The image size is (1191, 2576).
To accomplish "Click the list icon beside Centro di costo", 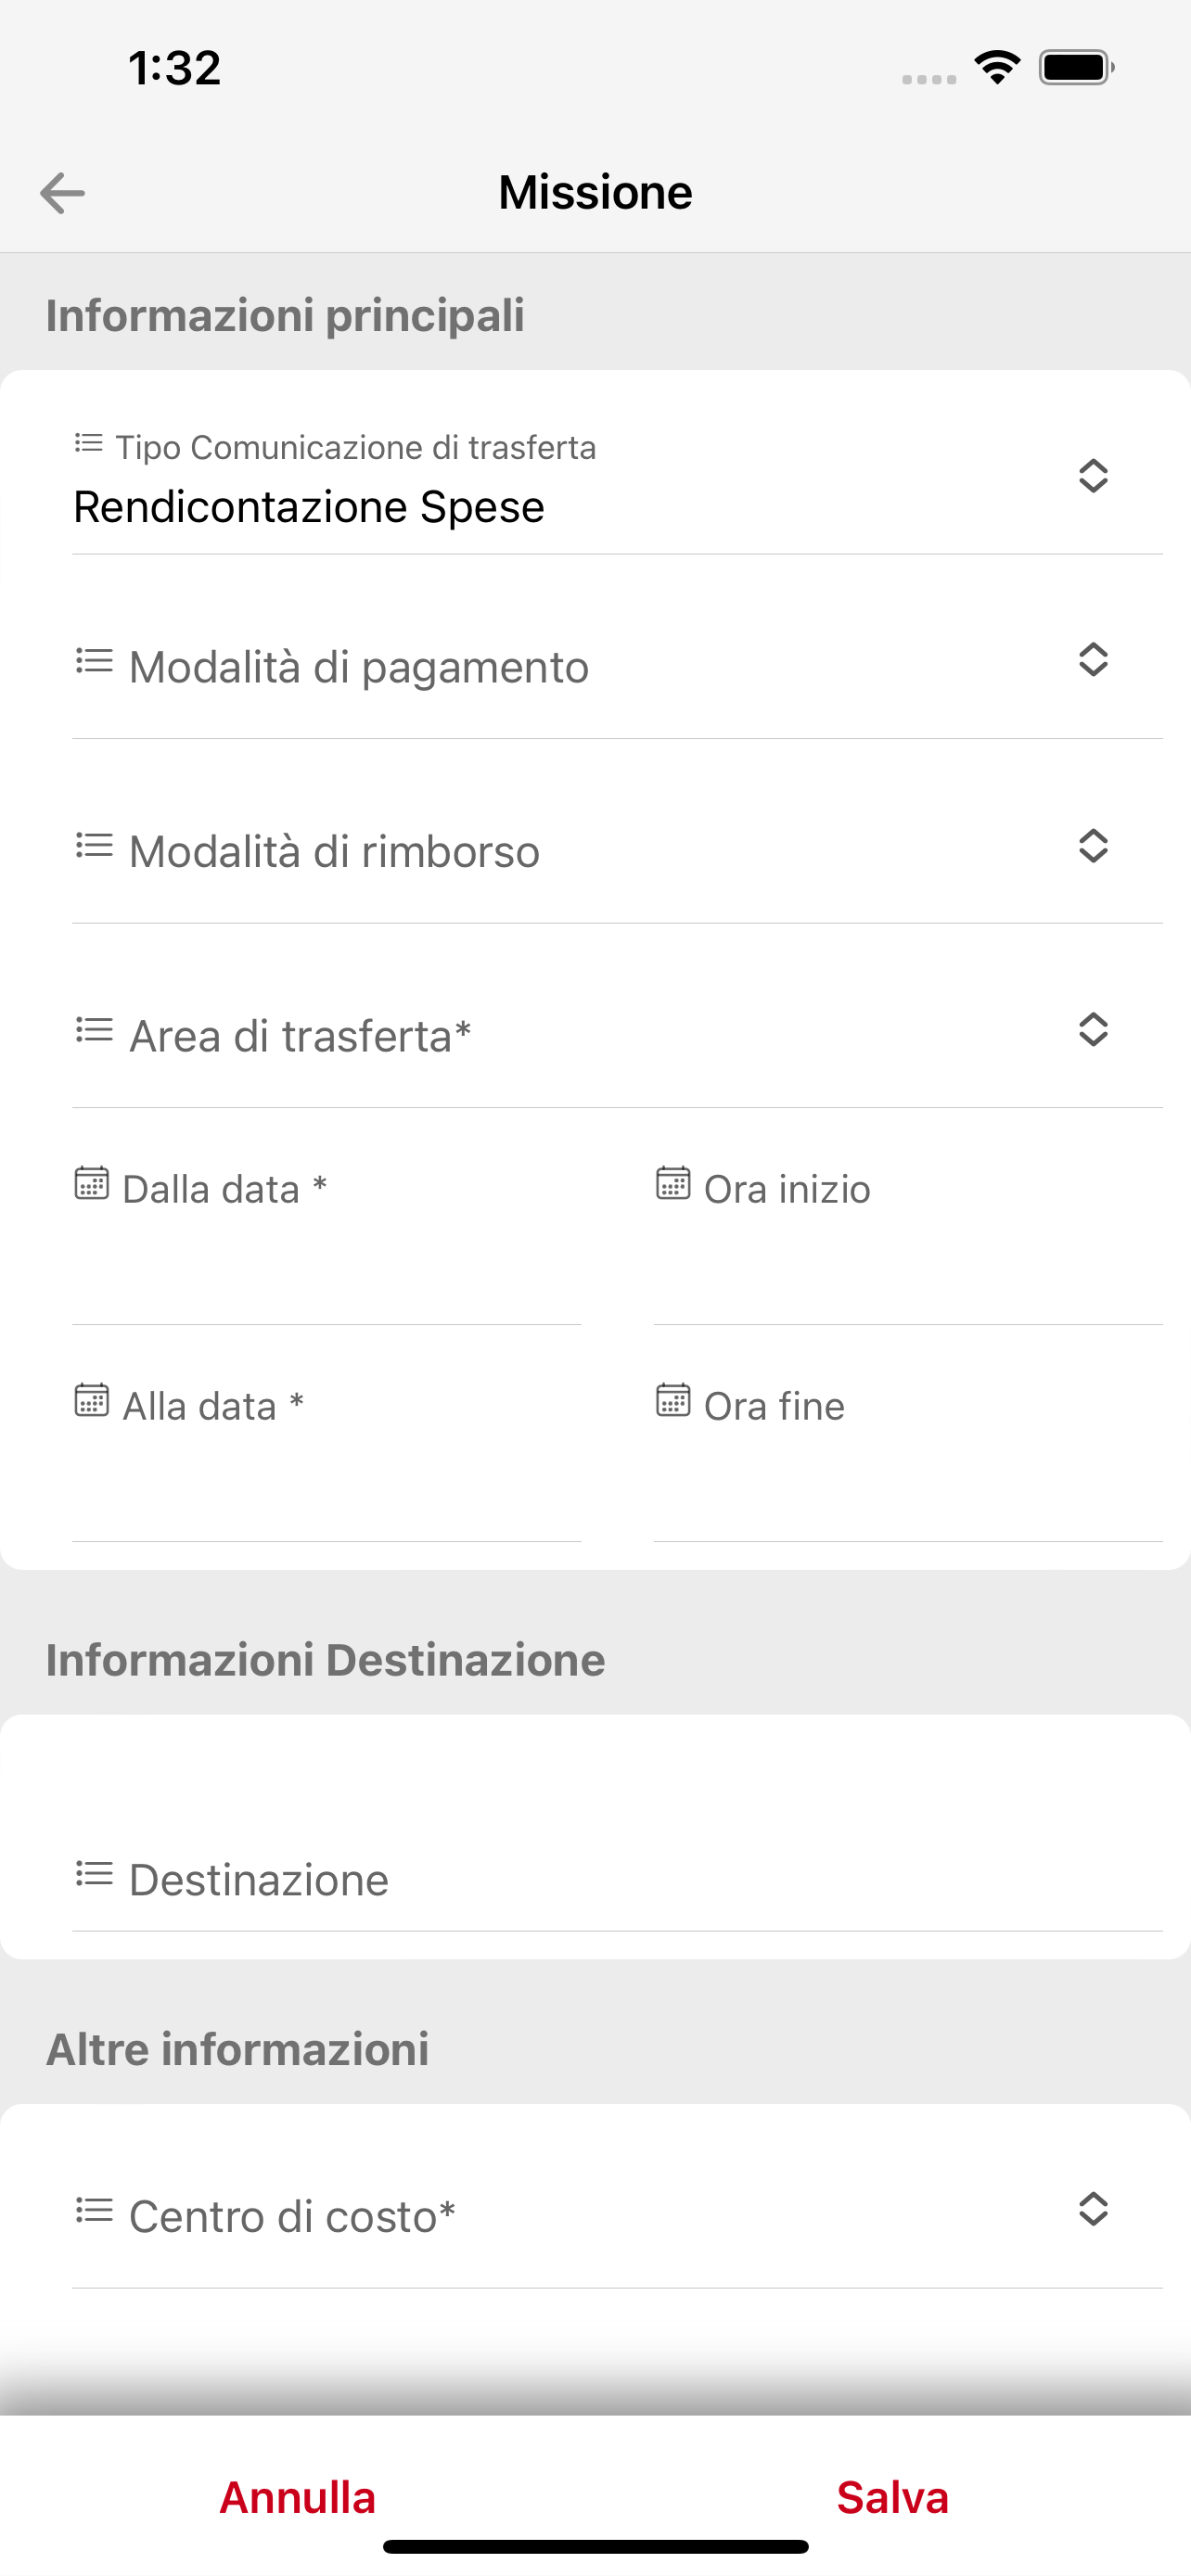I will (x=94, y=2211).
